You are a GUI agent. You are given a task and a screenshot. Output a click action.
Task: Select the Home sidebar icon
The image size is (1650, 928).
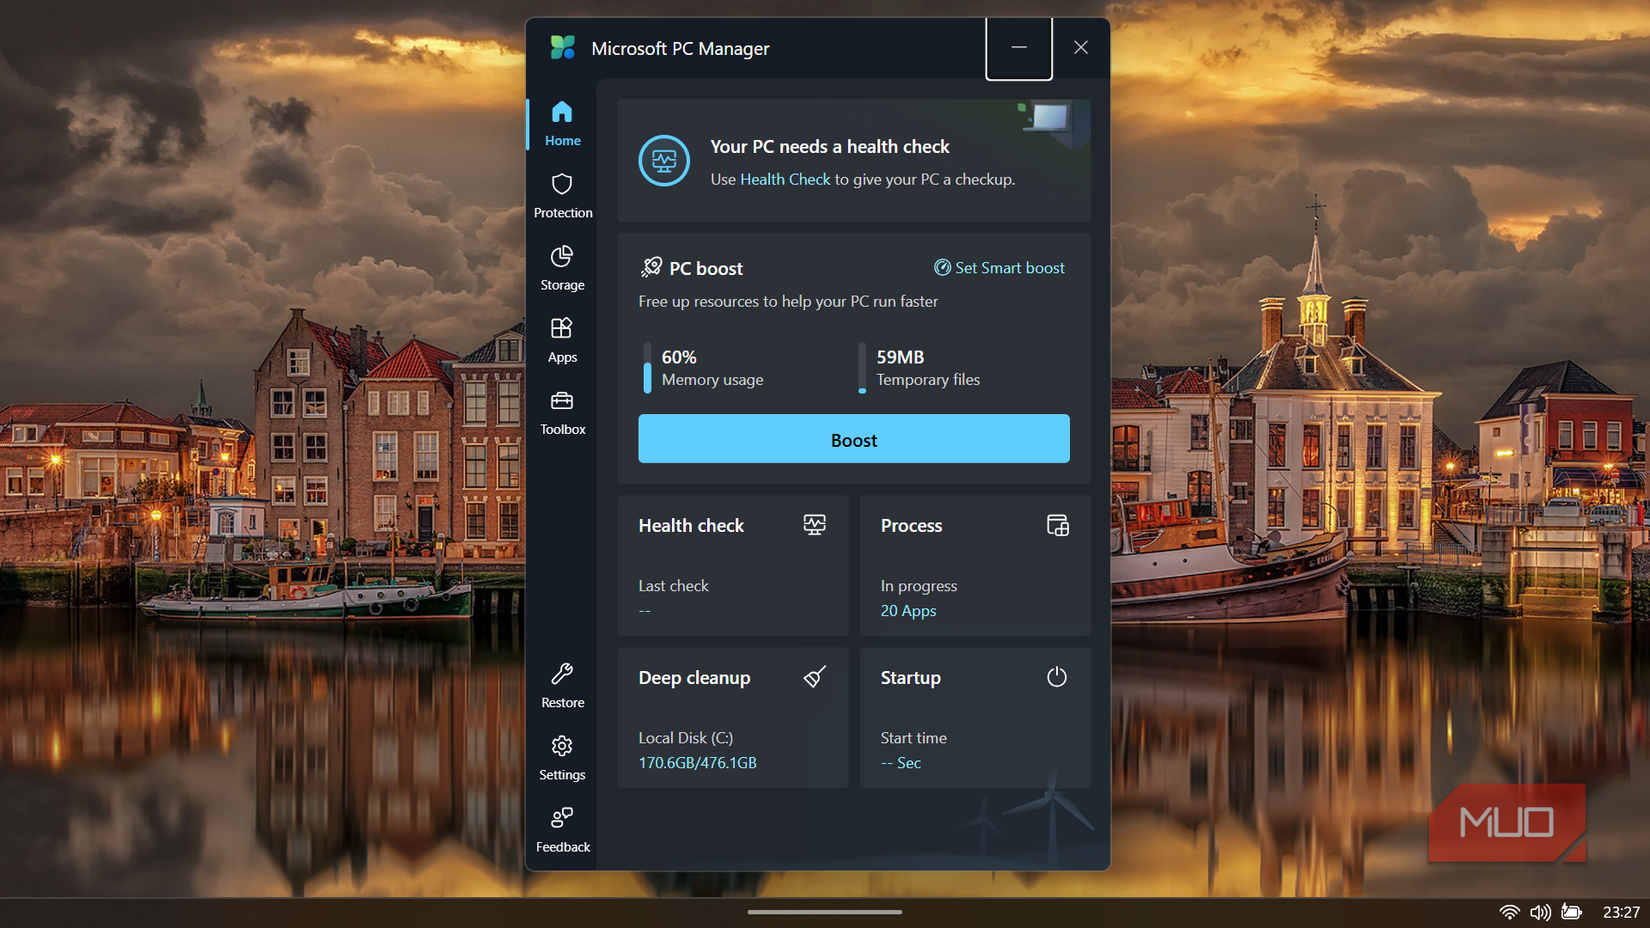(562, 113)
